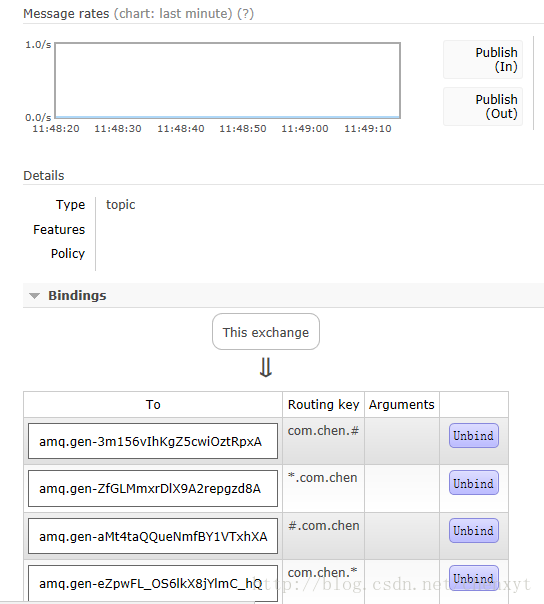This screenshot has width=544, height=604.
Task: Open queue amq.gen-aMt4taQQueNmfBY1VTxhXA
Action: [x=153, y=536]
